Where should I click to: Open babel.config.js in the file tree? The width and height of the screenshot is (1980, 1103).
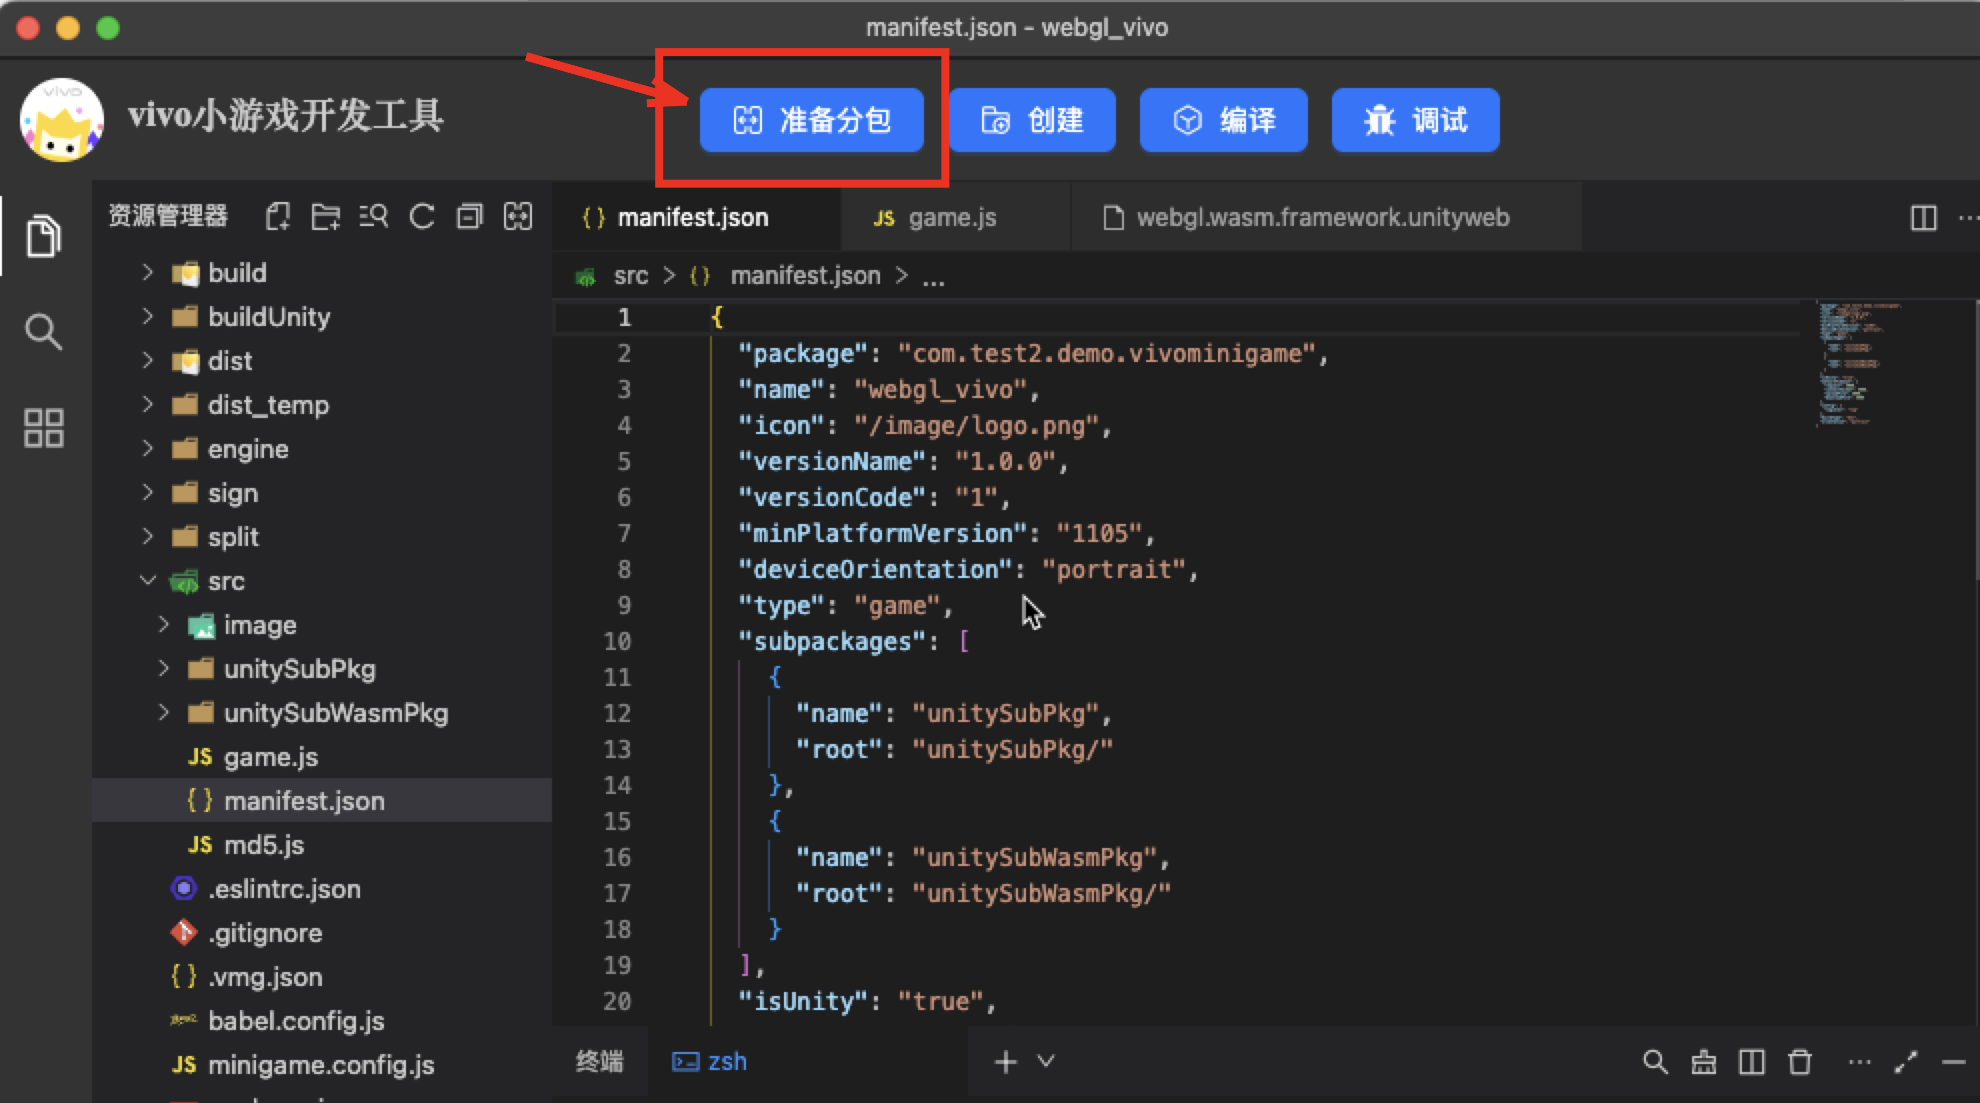(x=322, y=1020)
